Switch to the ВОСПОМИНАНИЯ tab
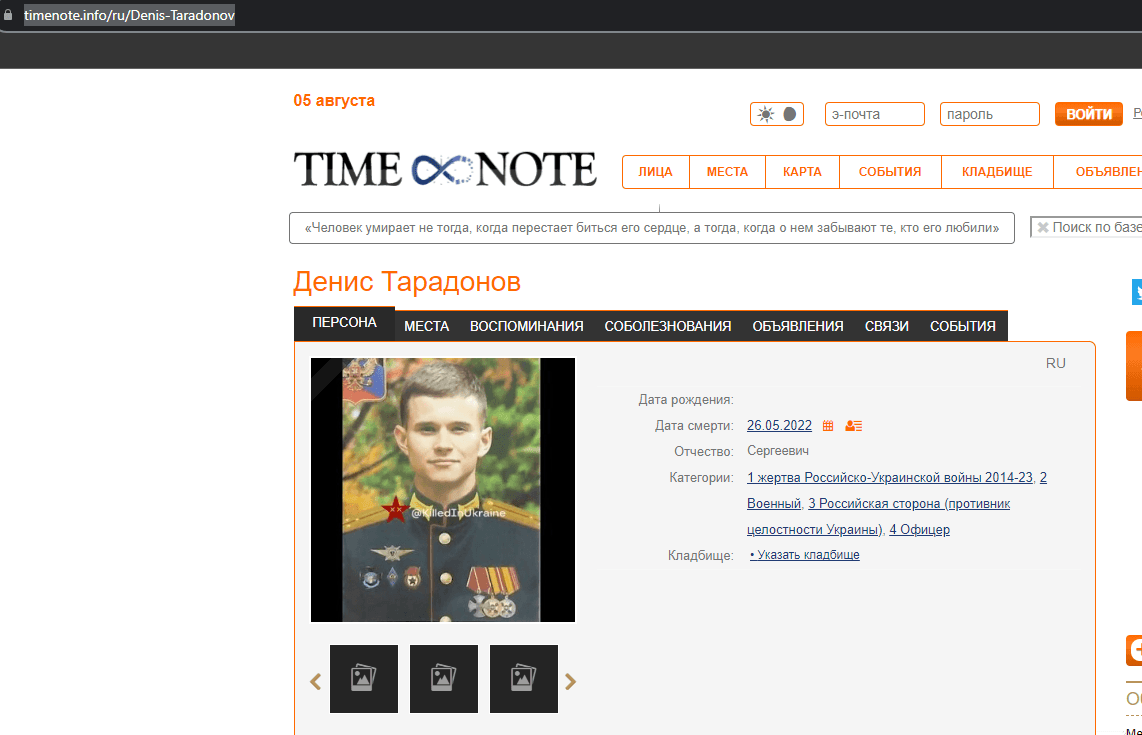 click(527, 326)
